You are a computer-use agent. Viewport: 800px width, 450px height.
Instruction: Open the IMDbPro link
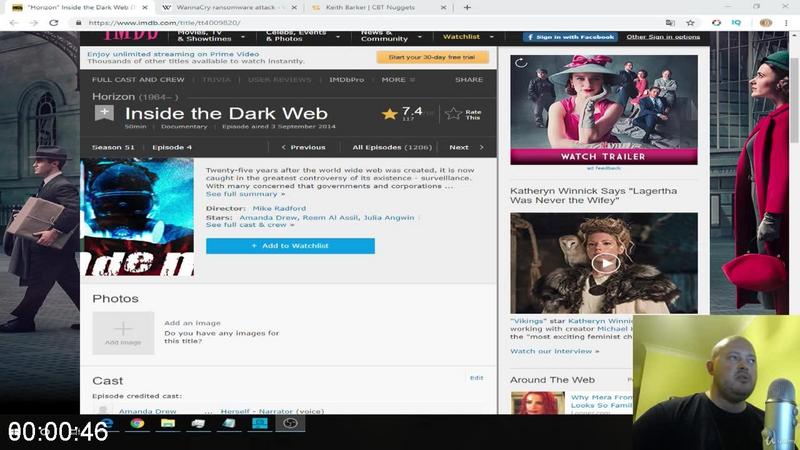point(347,80)
